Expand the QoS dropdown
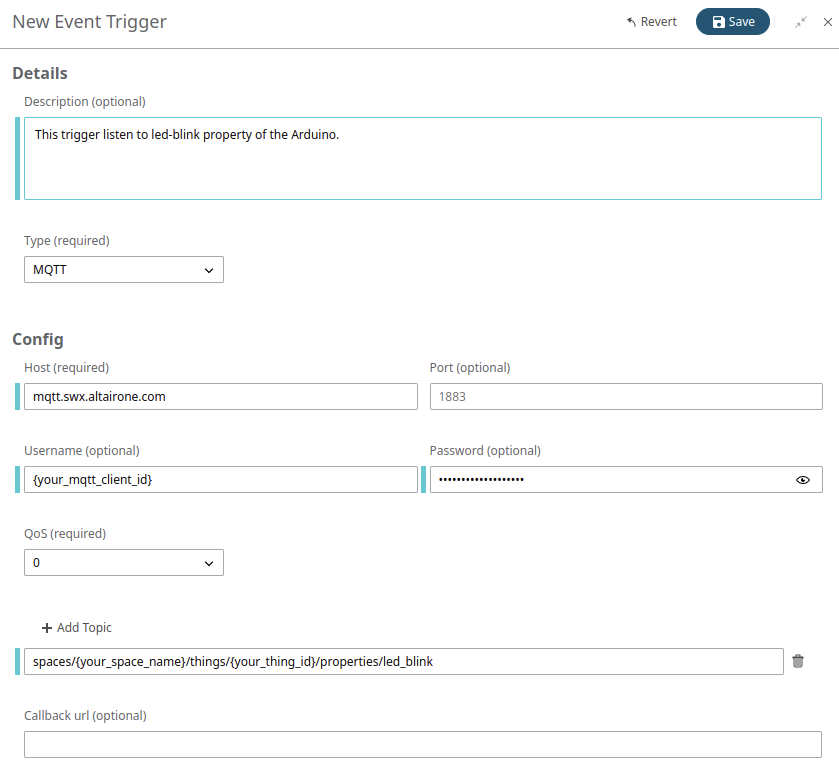 point(123,563)
